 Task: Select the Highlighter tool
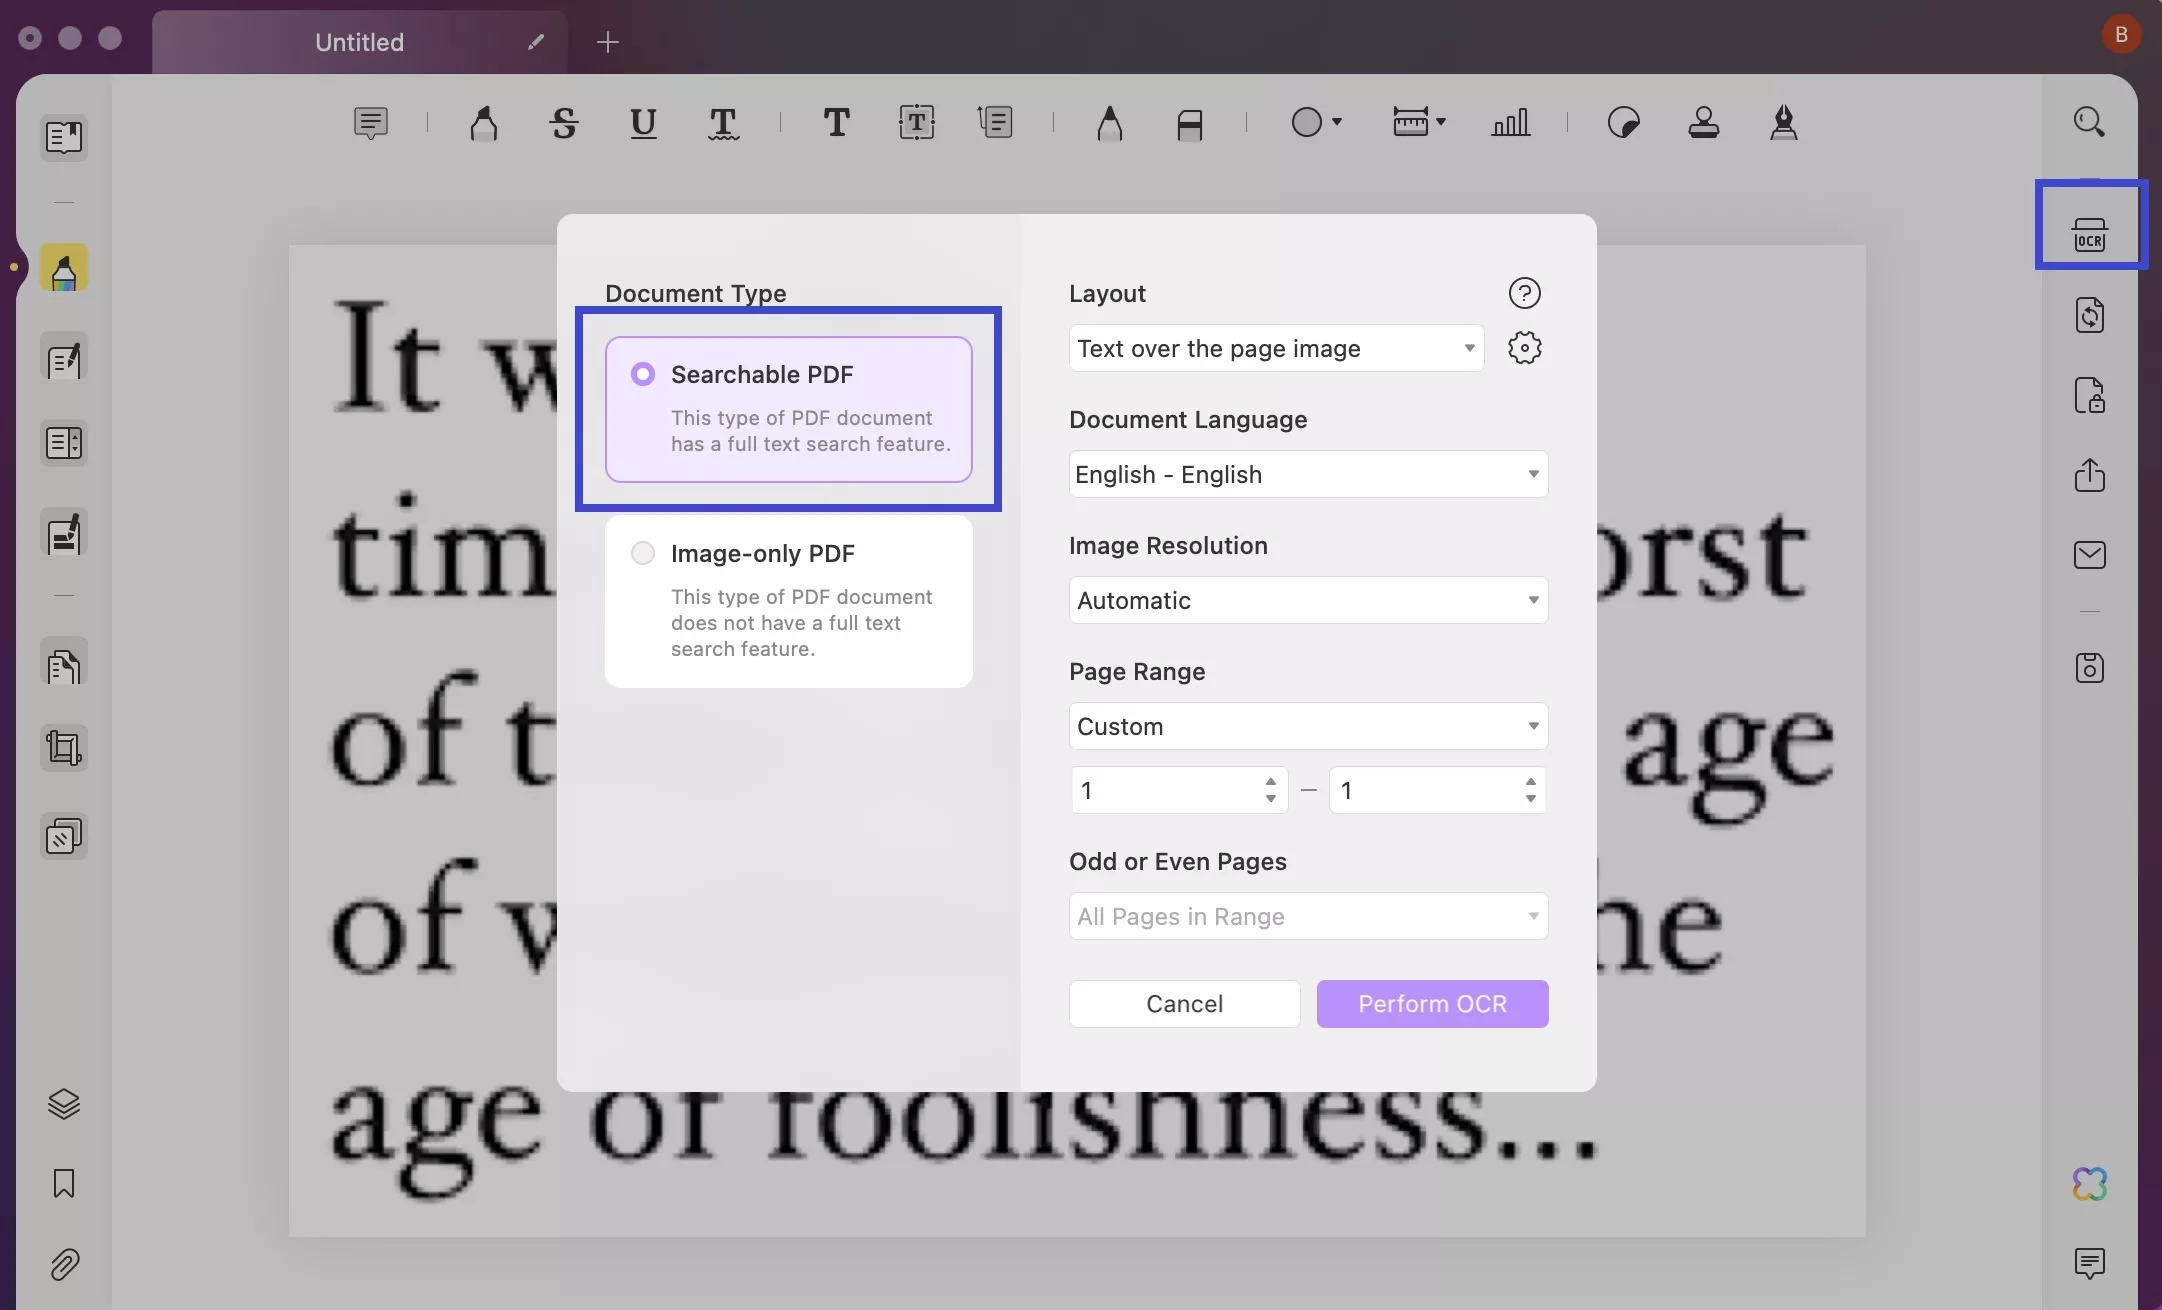point(484,122)
